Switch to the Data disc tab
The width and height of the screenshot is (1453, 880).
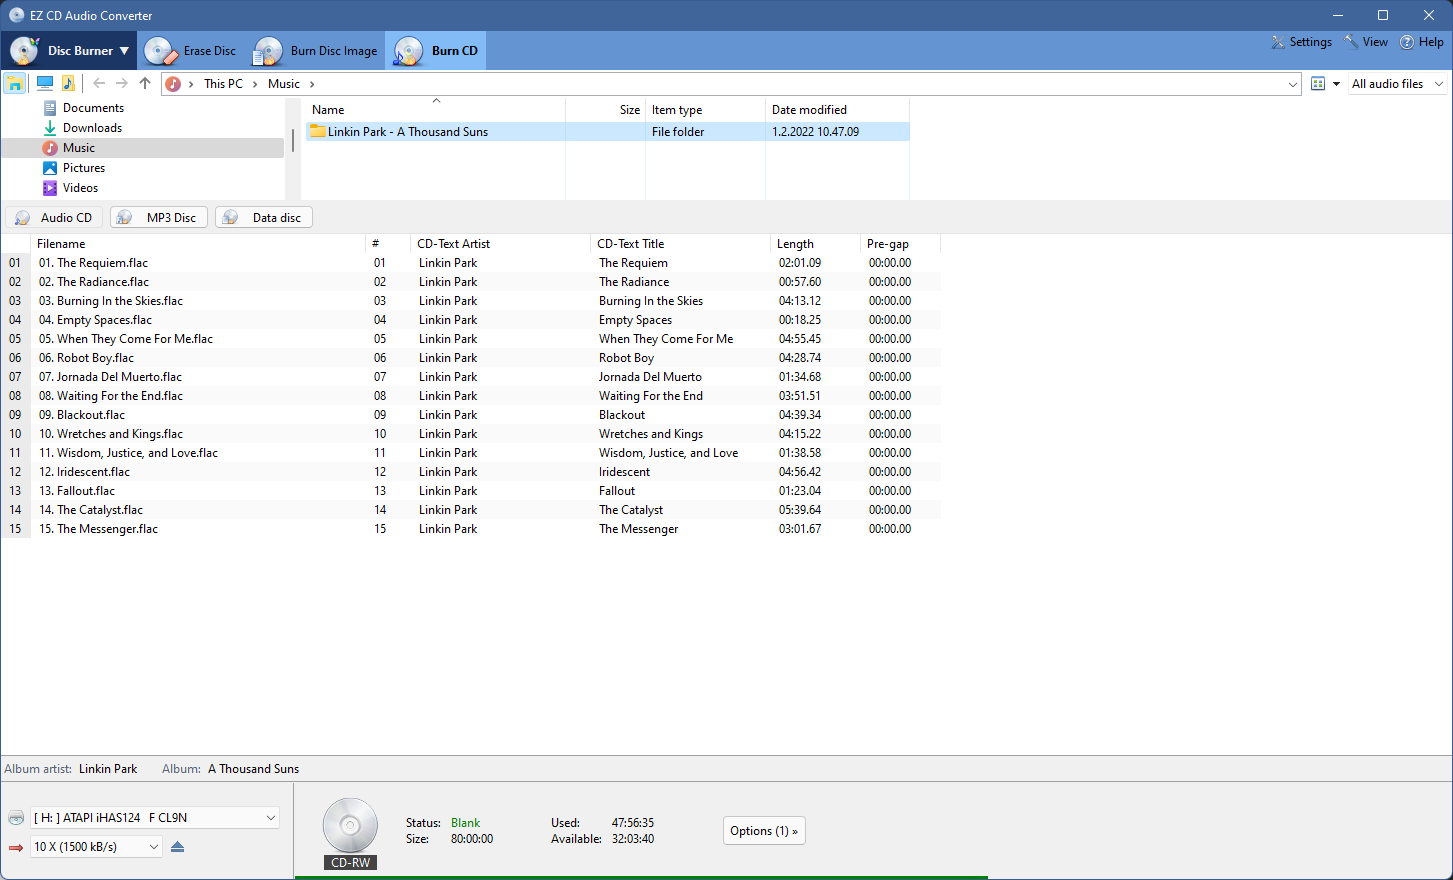(x=263, y=216)
